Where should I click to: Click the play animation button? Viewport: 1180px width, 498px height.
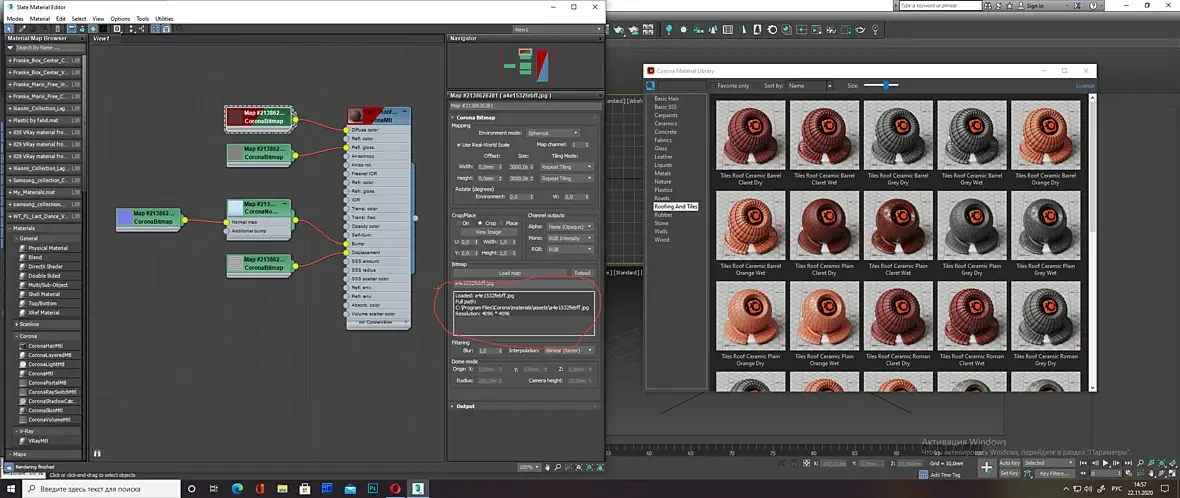(x=1105, y=463)
